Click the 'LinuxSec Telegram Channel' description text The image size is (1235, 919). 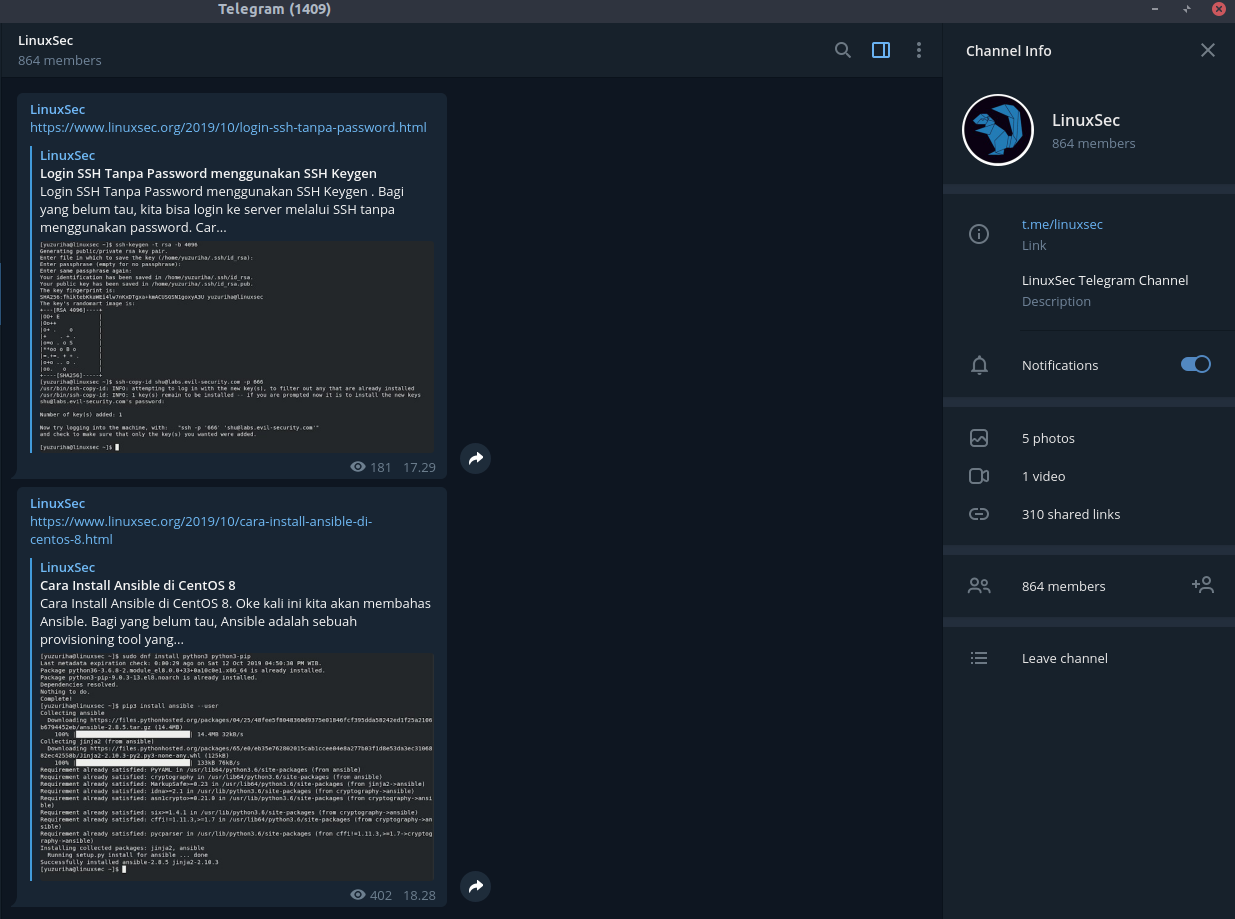(x=1105, y=280)
